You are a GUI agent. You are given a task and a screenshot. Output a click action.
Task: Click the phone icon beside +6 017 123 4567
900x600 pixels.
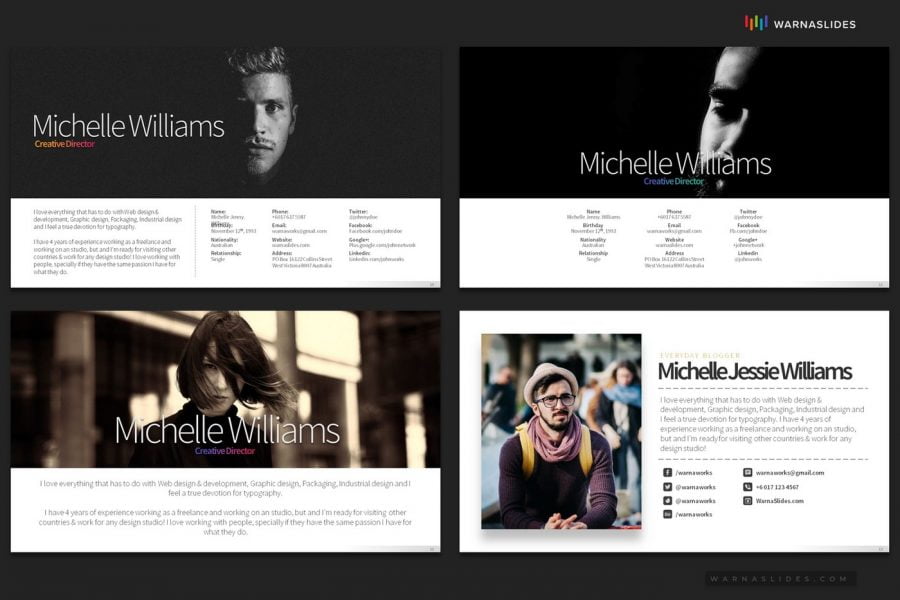[747, 487]
